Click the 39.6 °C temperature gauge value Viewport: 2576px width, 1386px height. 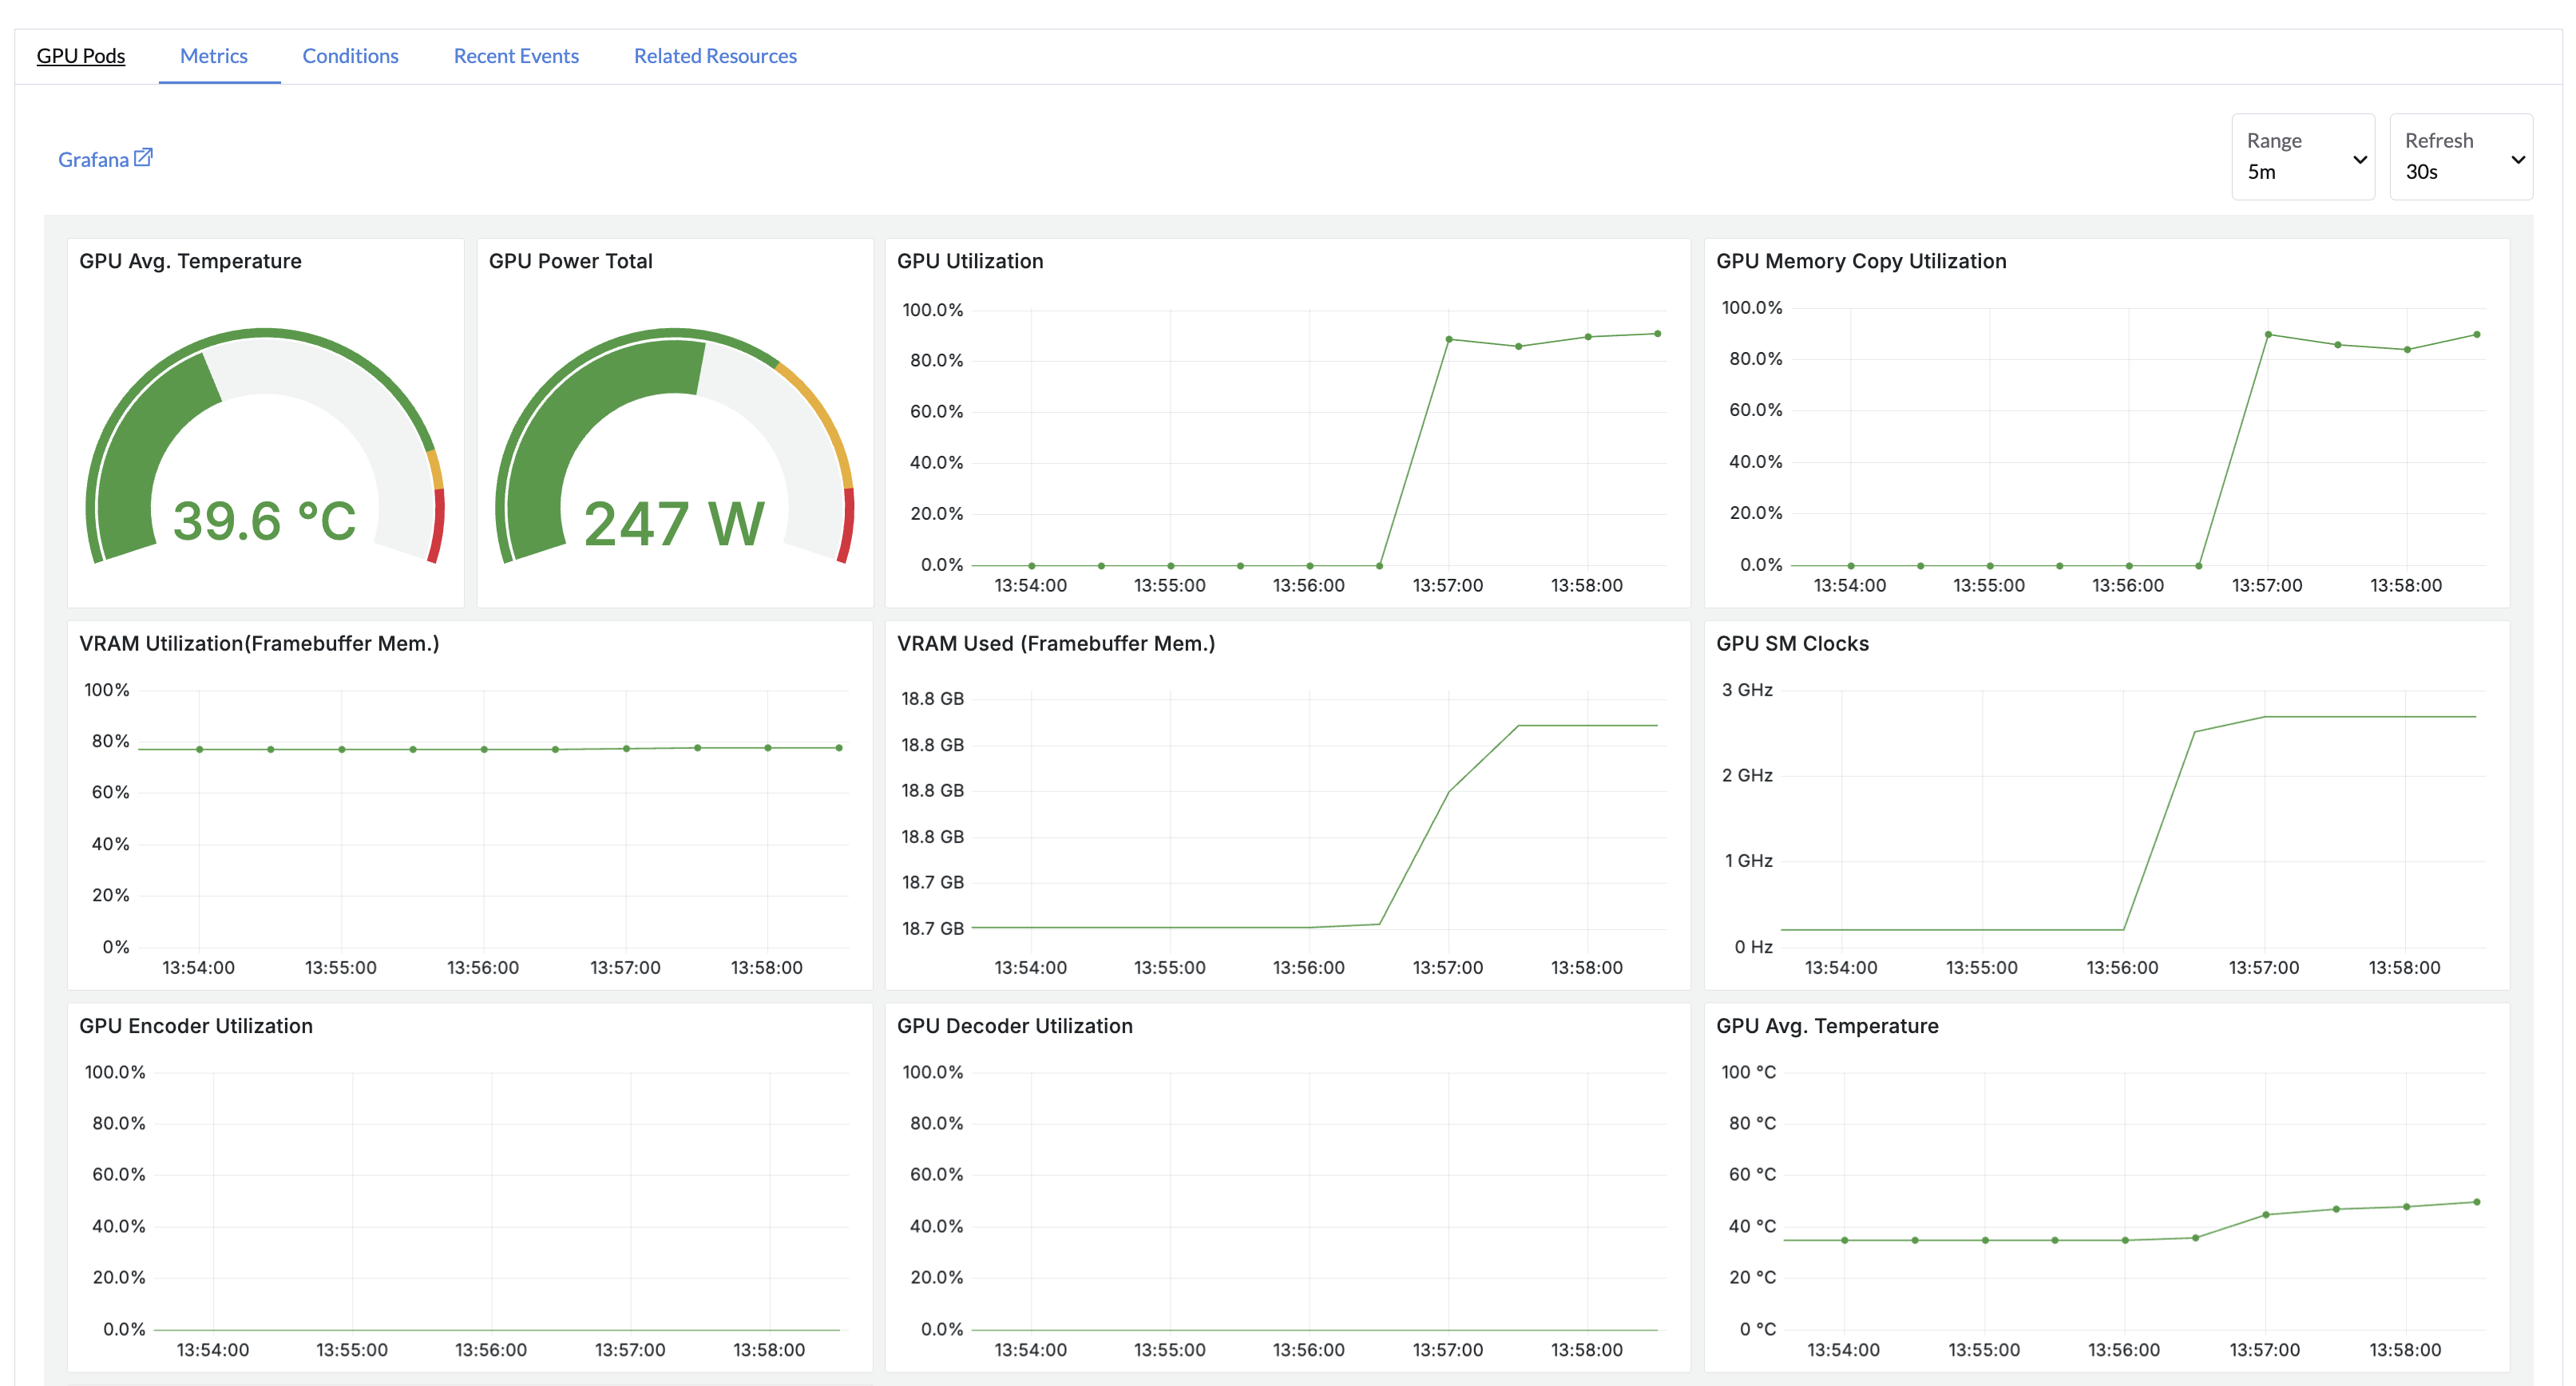(x=264, y=521)
